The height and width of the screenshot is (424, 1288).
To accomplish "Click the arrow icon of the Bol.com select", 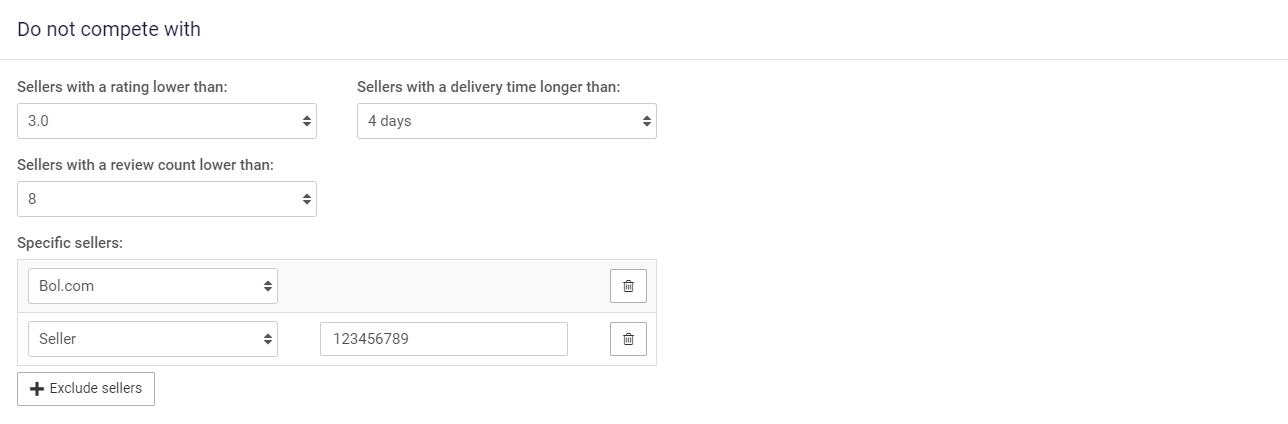I will 268,286.
